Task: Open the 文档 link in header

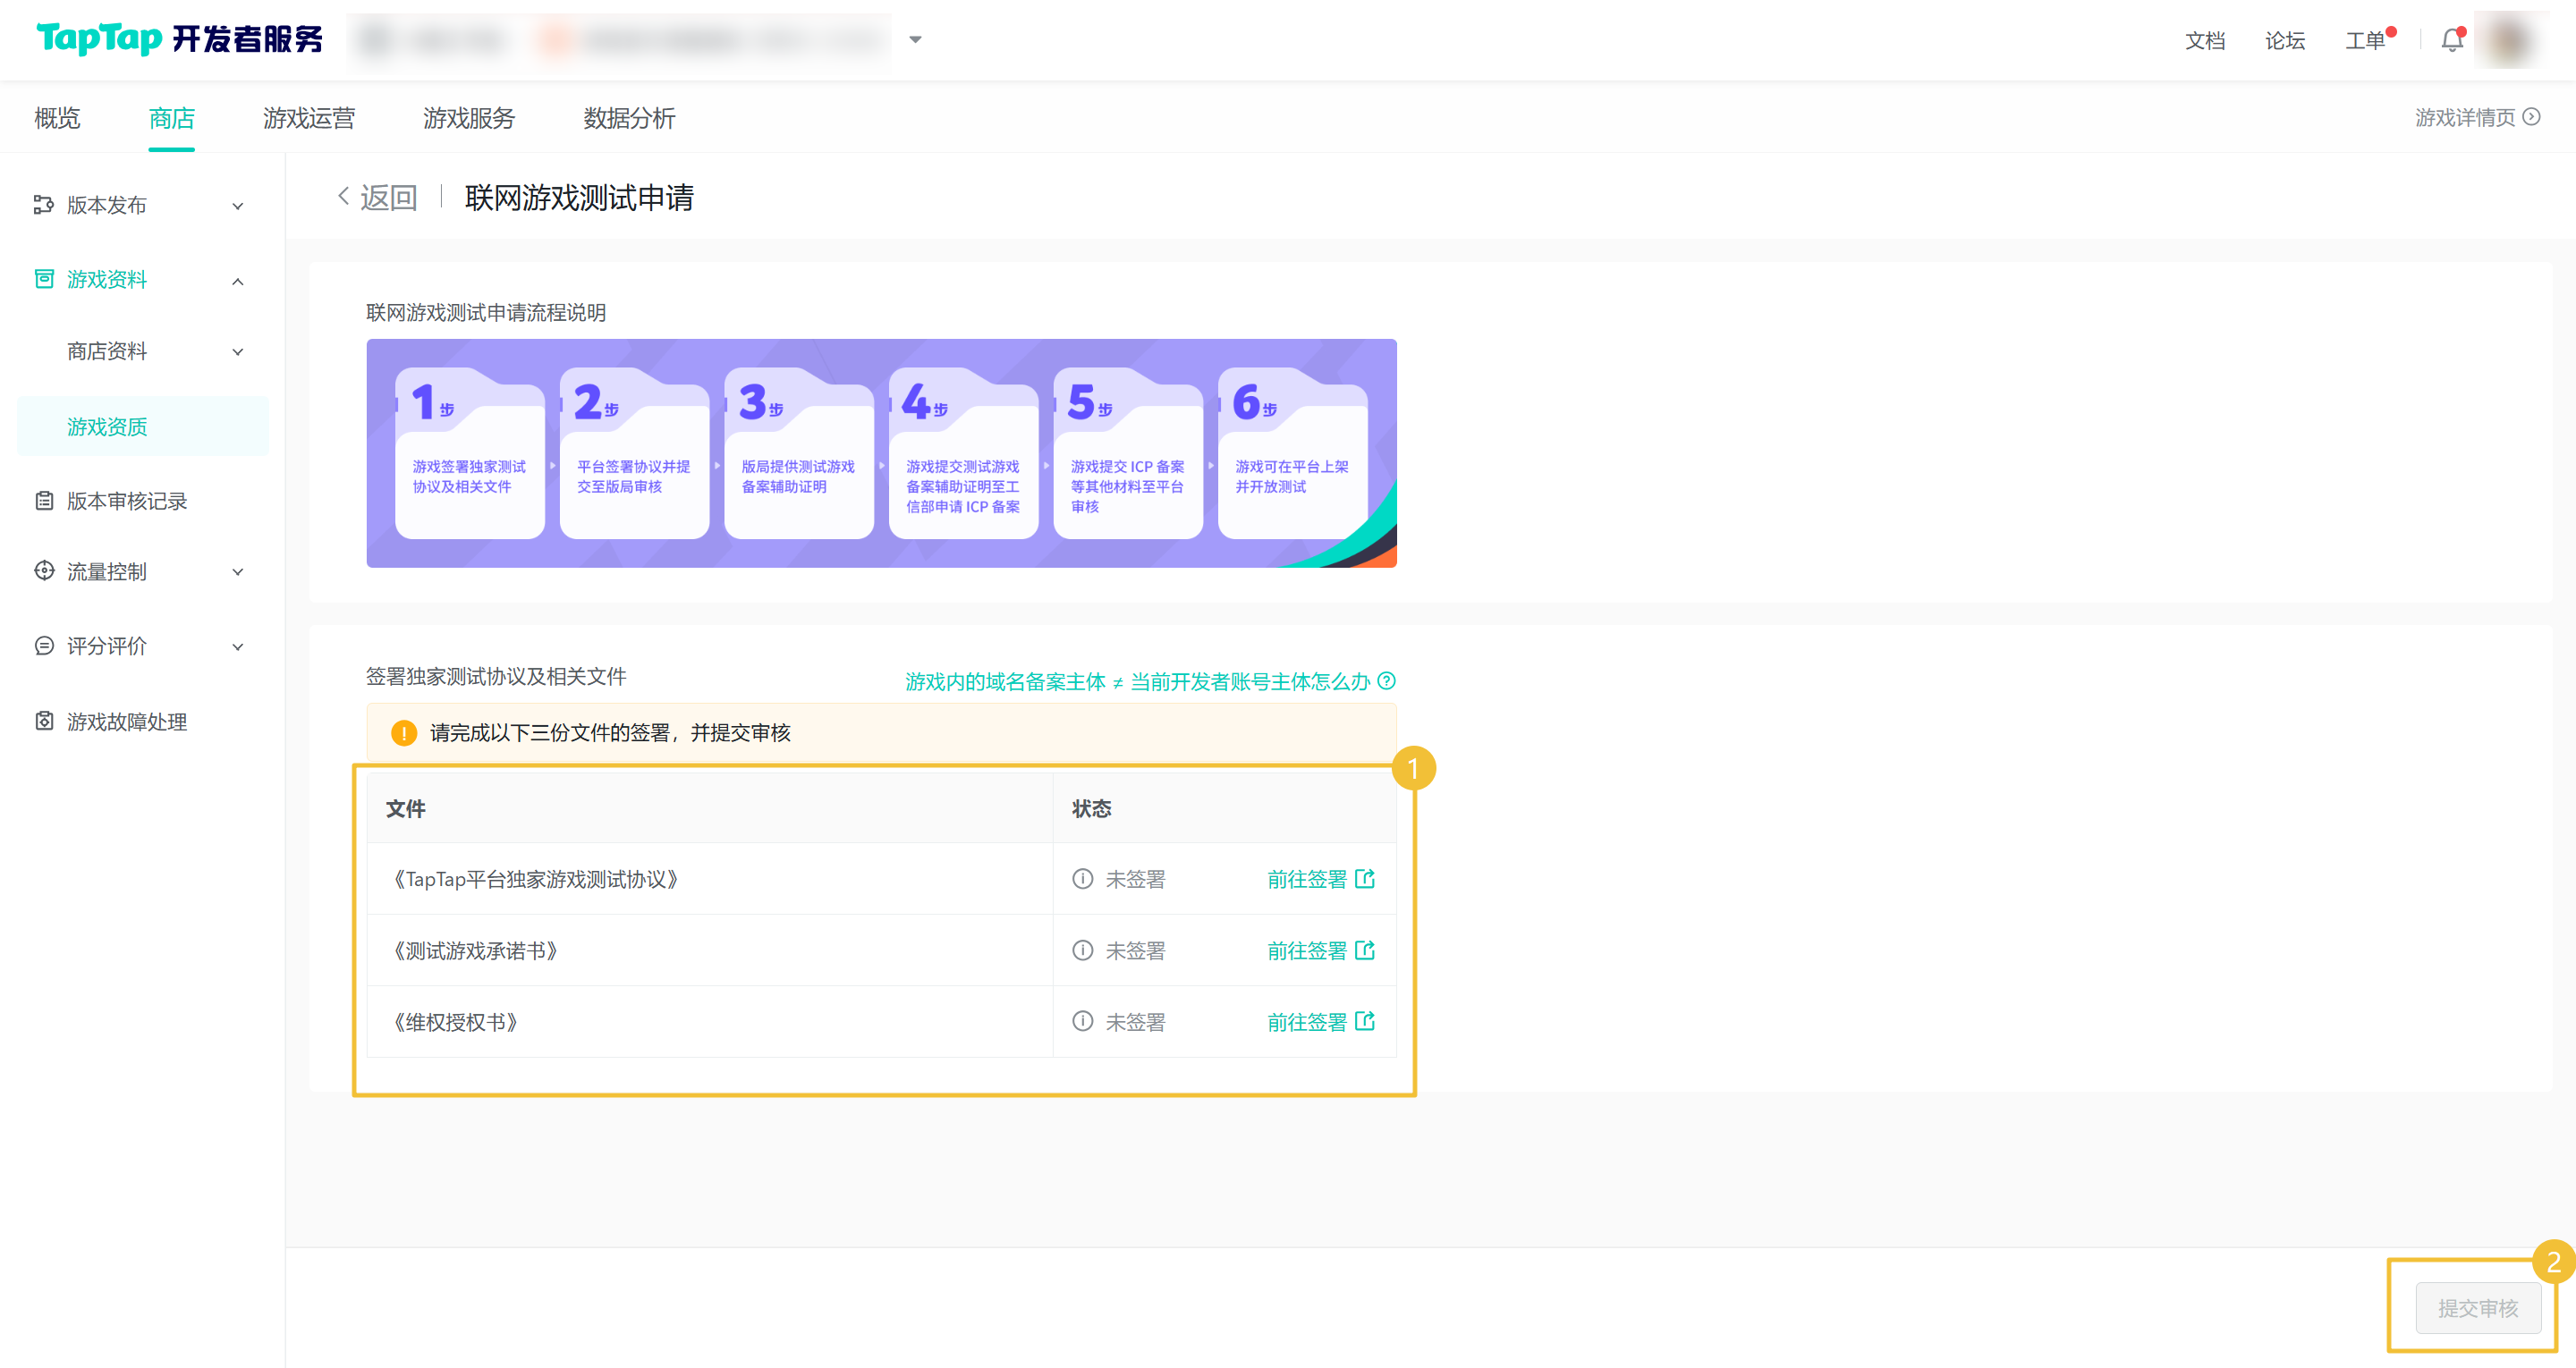Action: (2205, 41)
